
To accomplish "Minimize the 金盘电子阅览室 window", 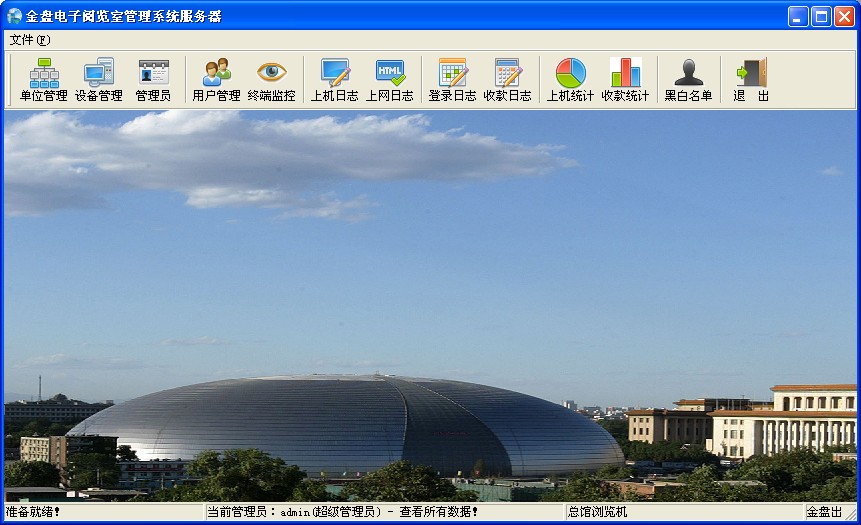I will [798, 16].
